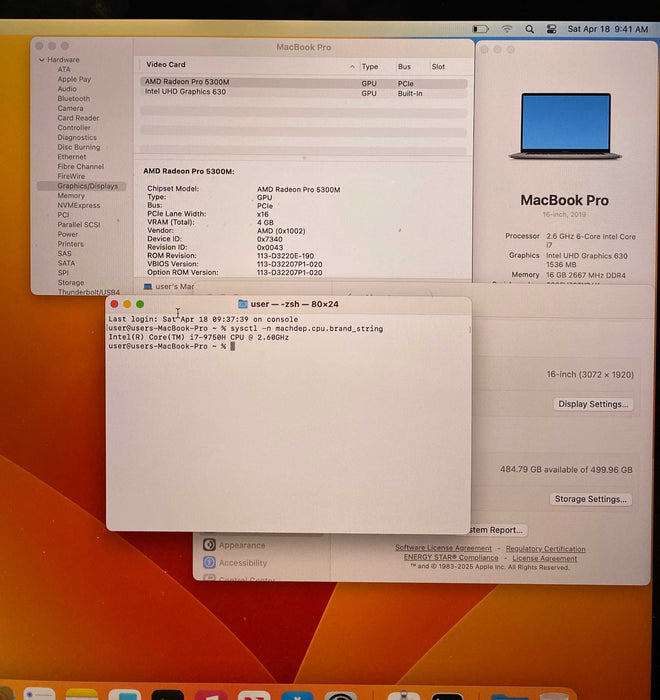Select Fibre Channel in the sidebar

click(80, 167)
